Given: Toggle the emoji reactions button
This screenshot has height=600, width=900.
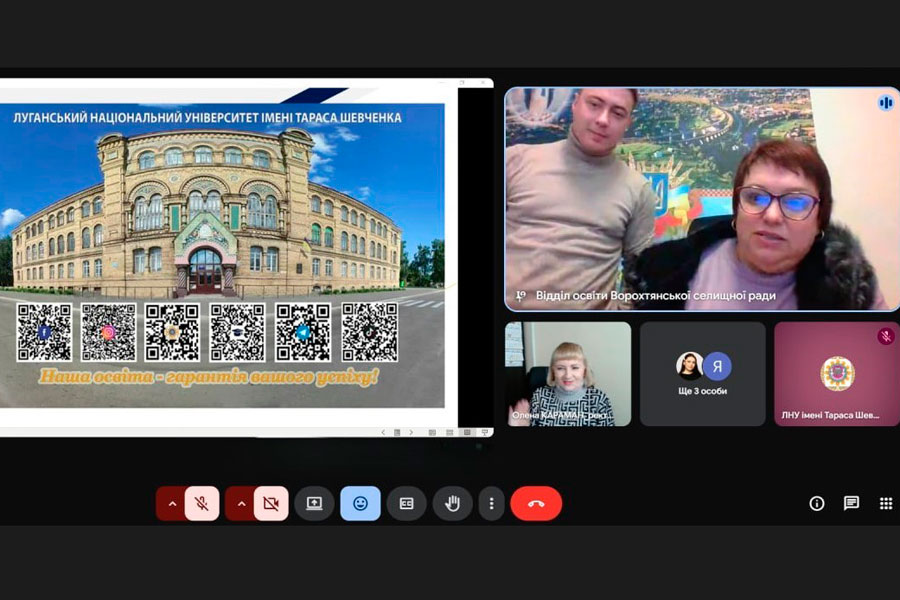Looking at the screenshot, I should point(360,504).
